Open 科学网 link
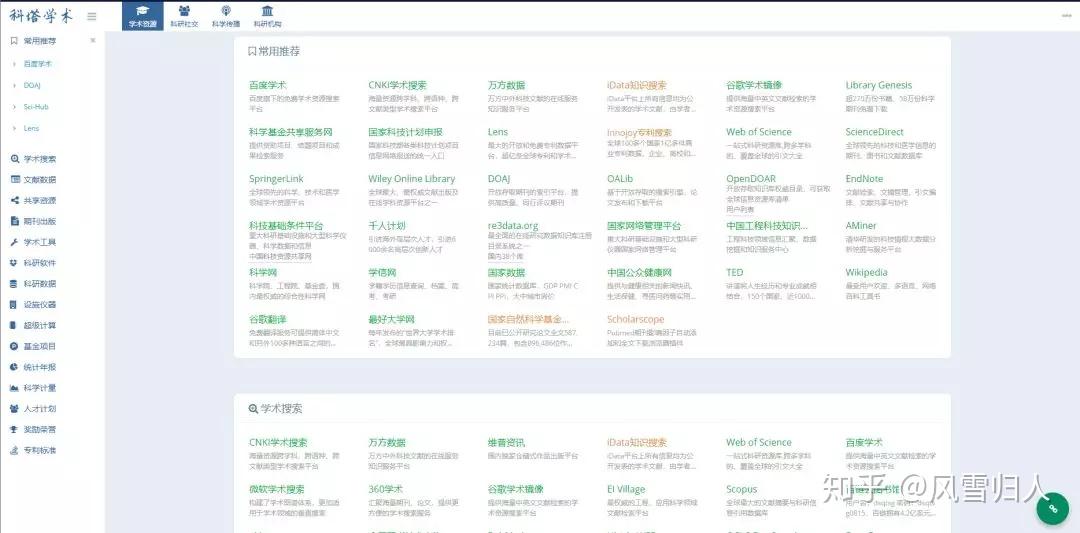Viewport: 1080px width, 533px height. tap(263, 273)
